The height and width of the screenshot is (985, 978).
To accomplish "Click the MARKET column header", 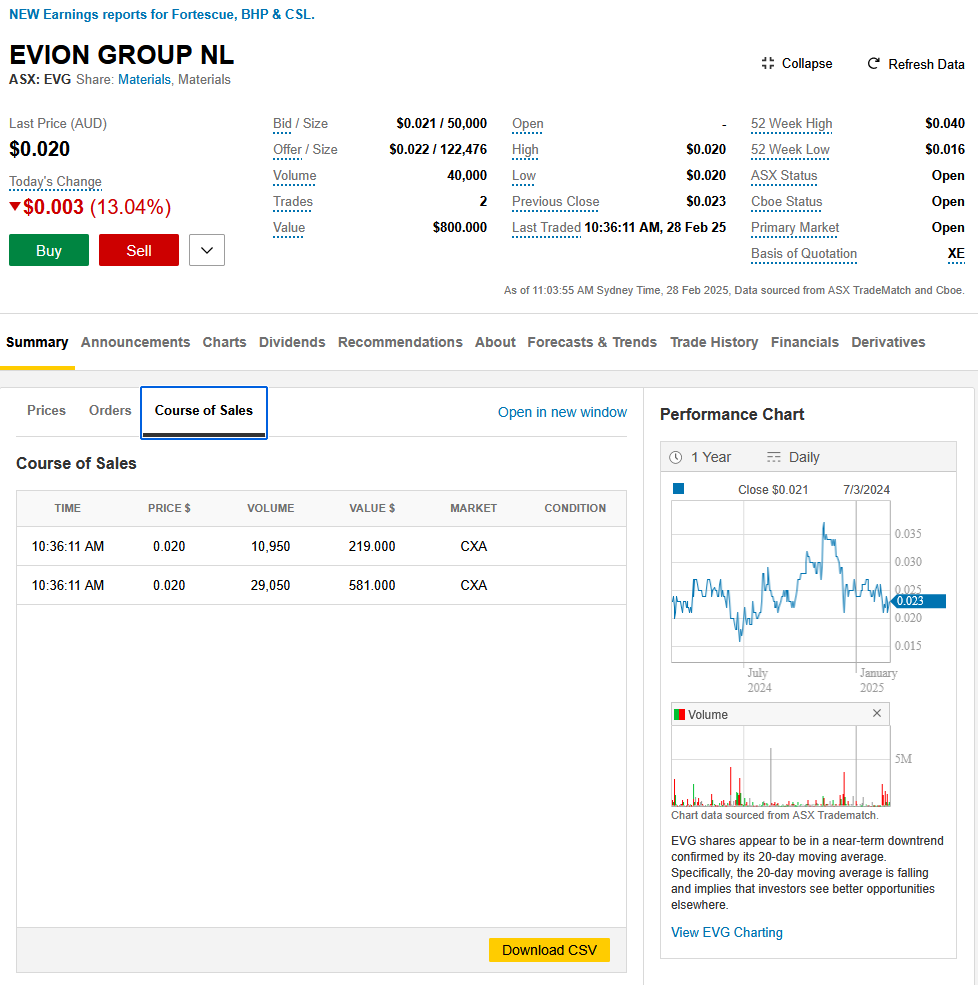I will (474, 508).
